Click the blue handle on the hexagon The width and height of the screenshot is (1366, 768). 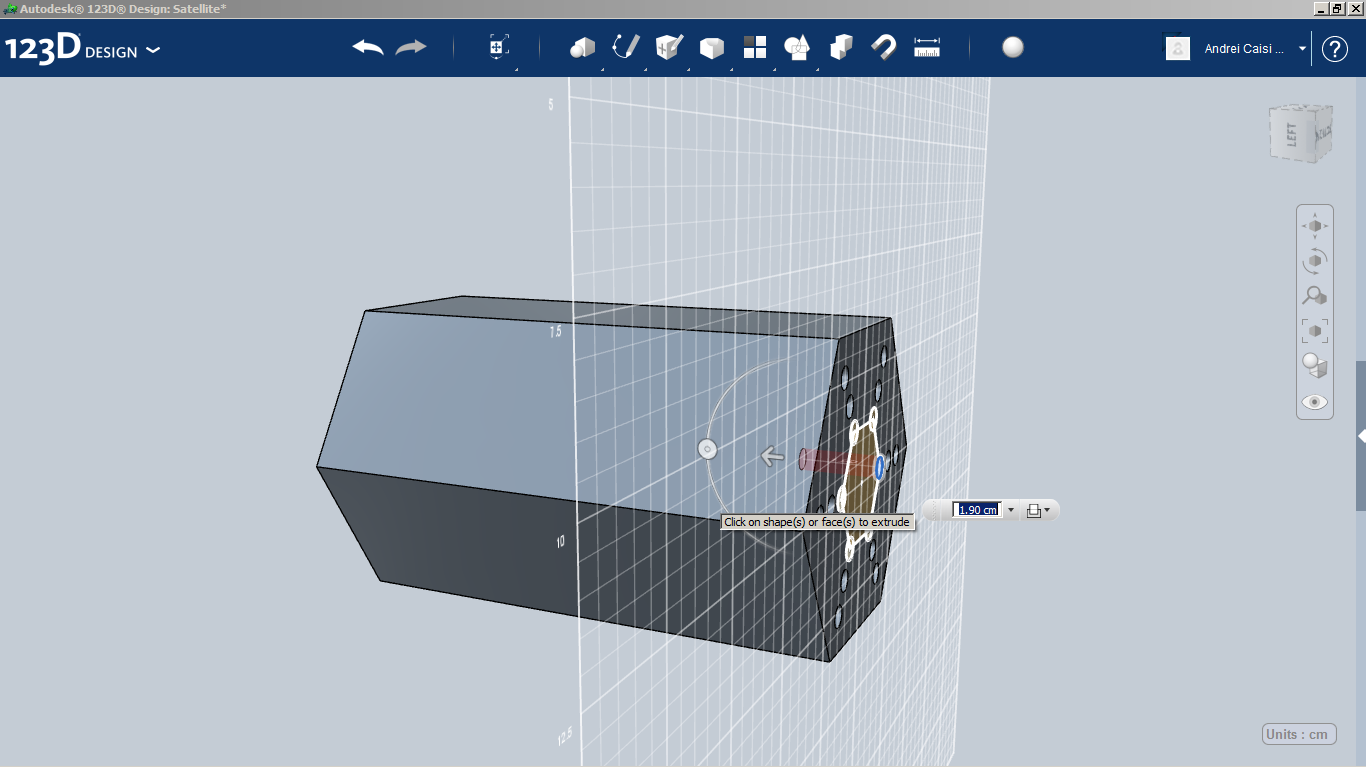pyautogui.click(x=879, y=467)
